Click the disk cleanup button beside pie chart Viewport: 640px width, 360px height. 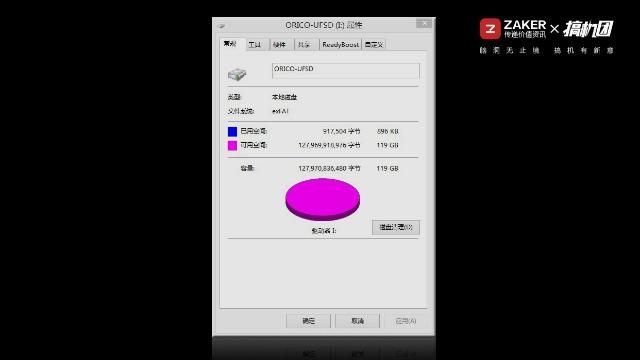[396, 227]
